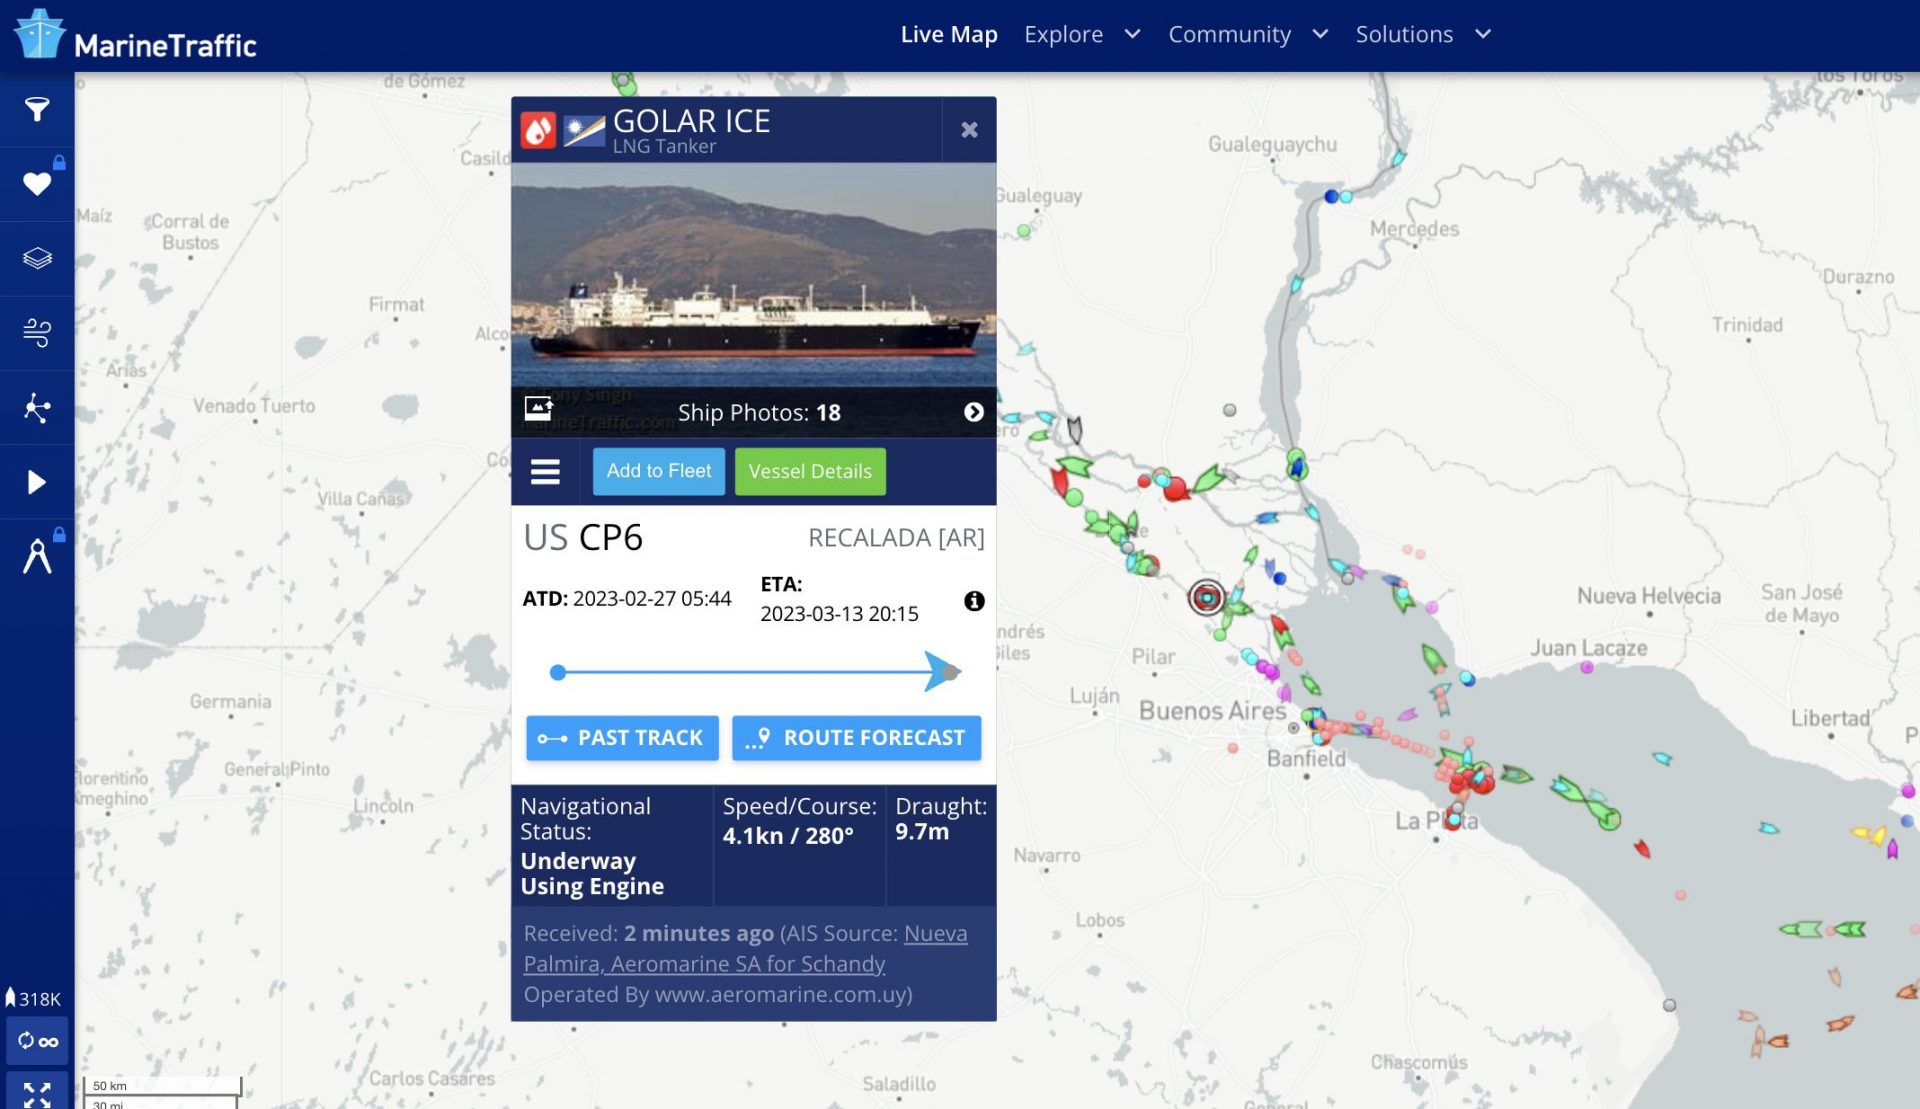1920x1109 pixels.
Task: Click the US CP6 departure port
Action: 583,538
